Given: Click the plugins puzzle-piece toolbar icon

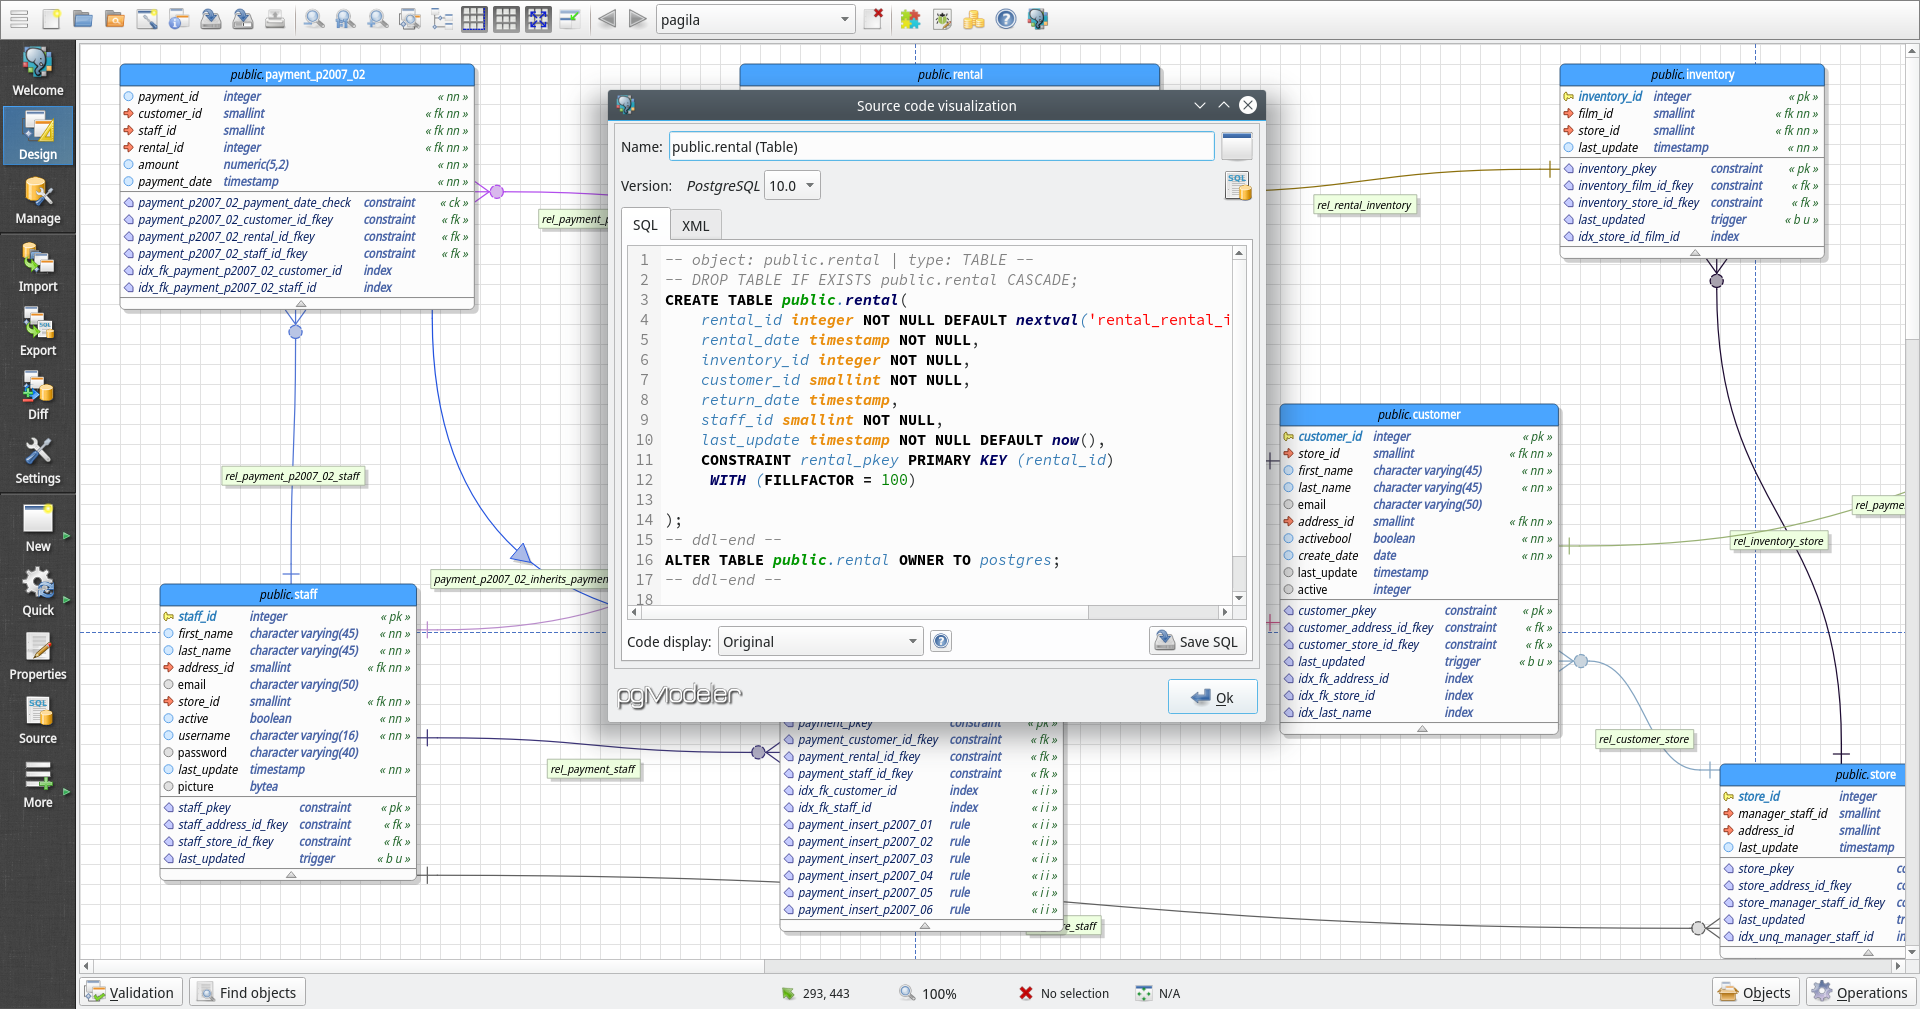Looking at the screenshot, I should [909, 19].
